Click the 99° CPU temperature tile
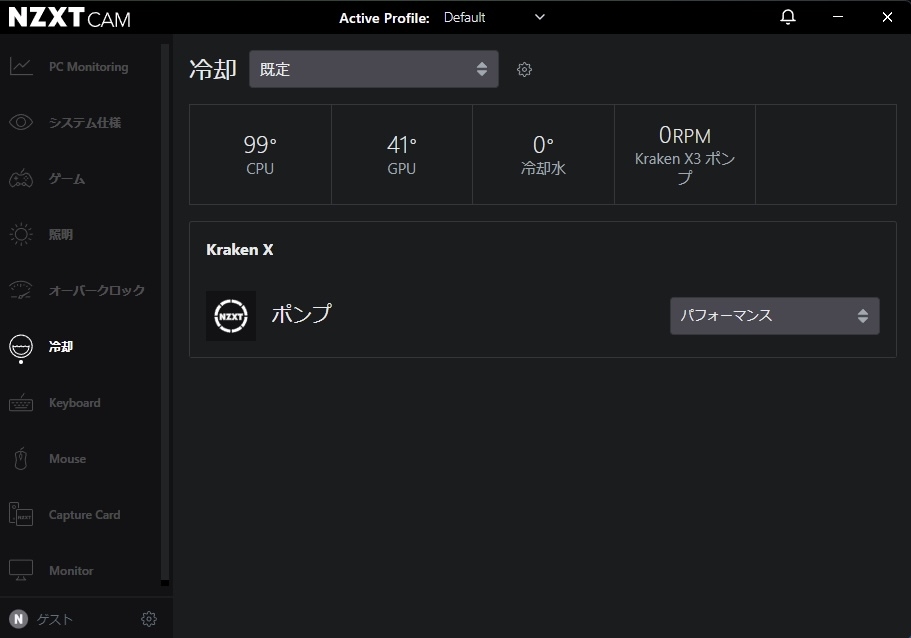The width and height of the screenshot is (911, 638). point(260,155)
